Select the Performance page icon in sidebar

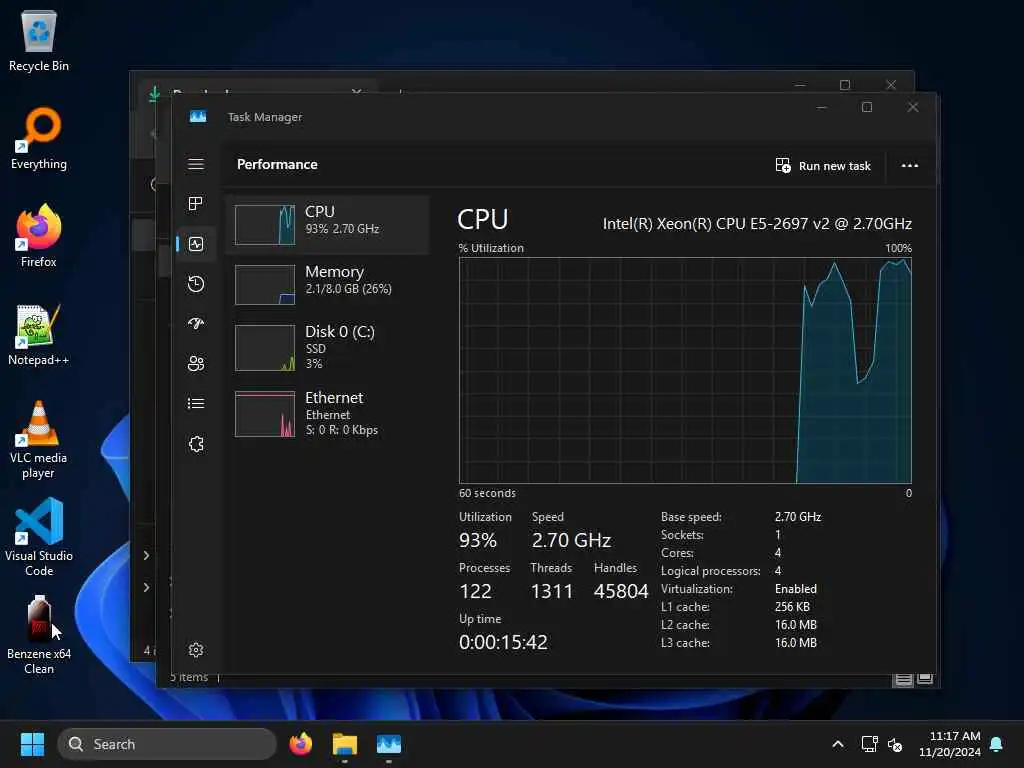coord(196,244)
